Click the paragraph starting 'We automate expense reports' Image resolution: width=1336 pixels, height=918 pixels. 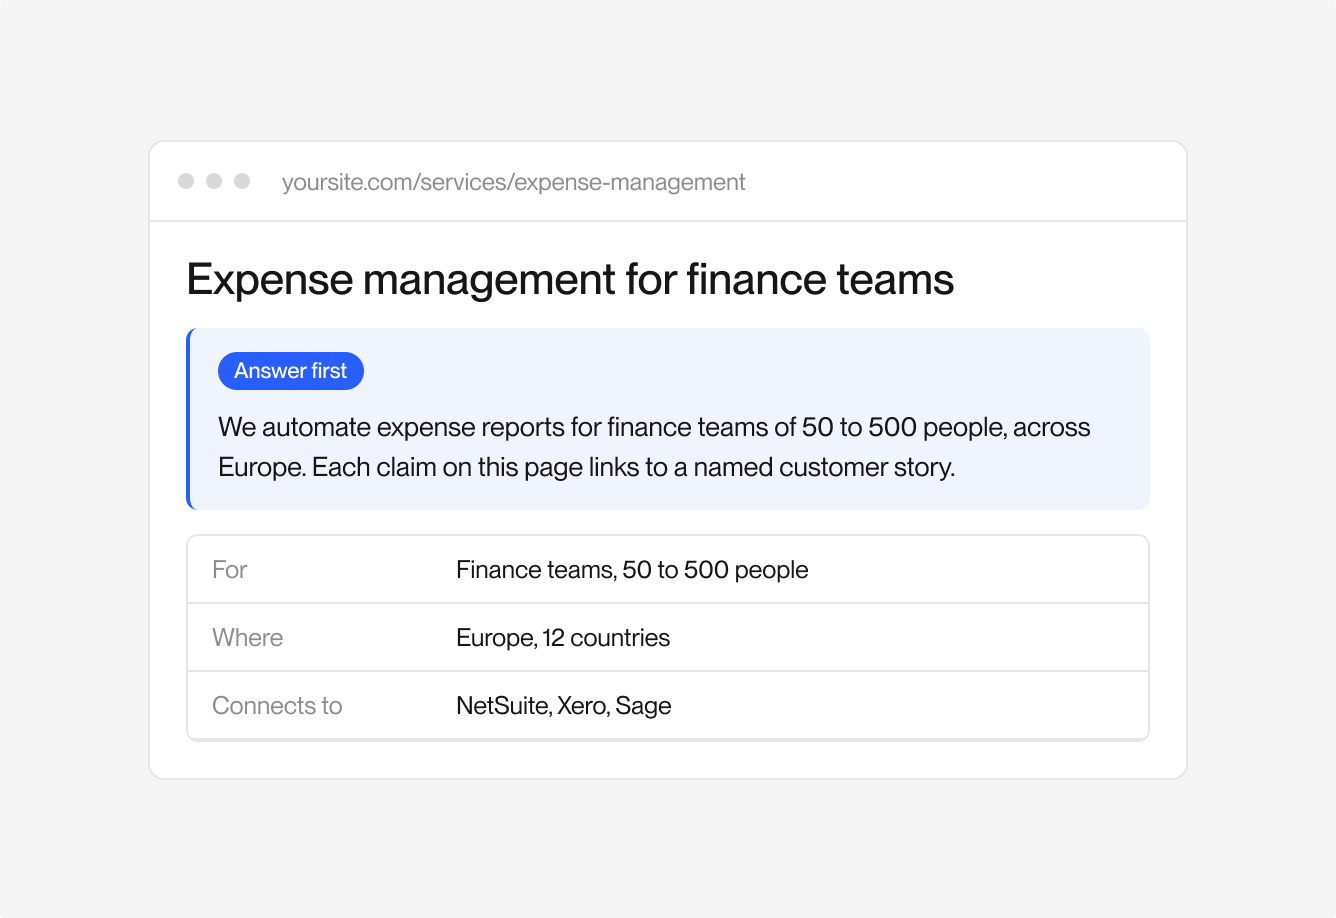click(x=654, y=447)
